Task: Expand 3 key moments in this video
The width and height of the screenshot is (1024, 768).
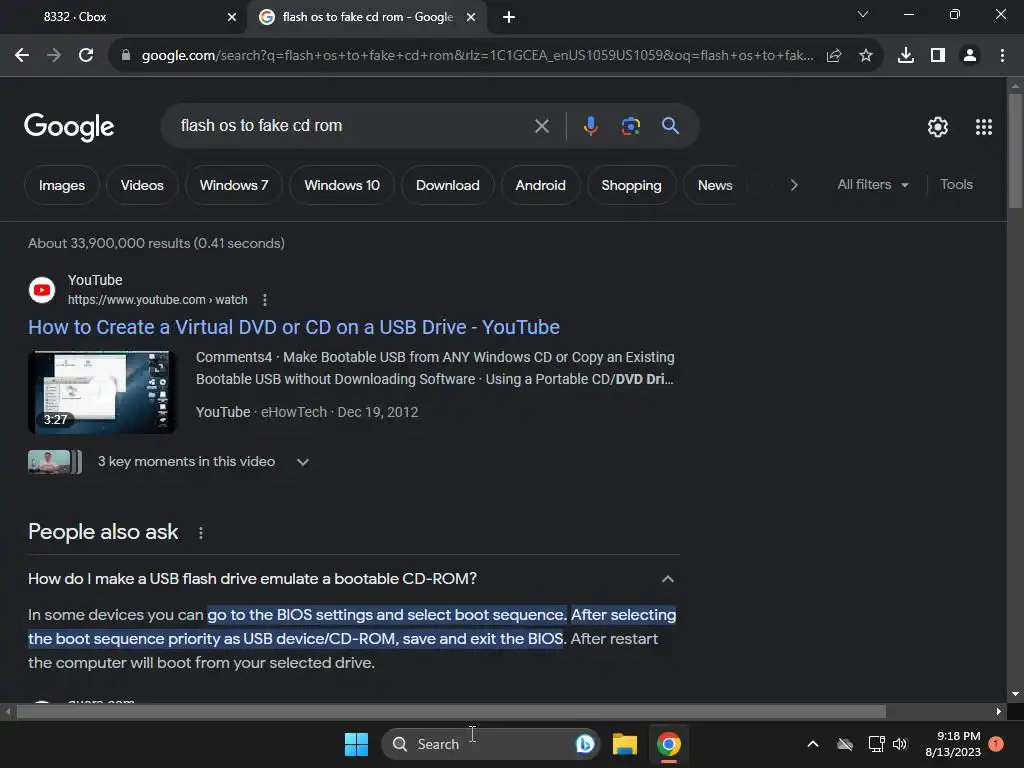Action: [x=302, y=462]
